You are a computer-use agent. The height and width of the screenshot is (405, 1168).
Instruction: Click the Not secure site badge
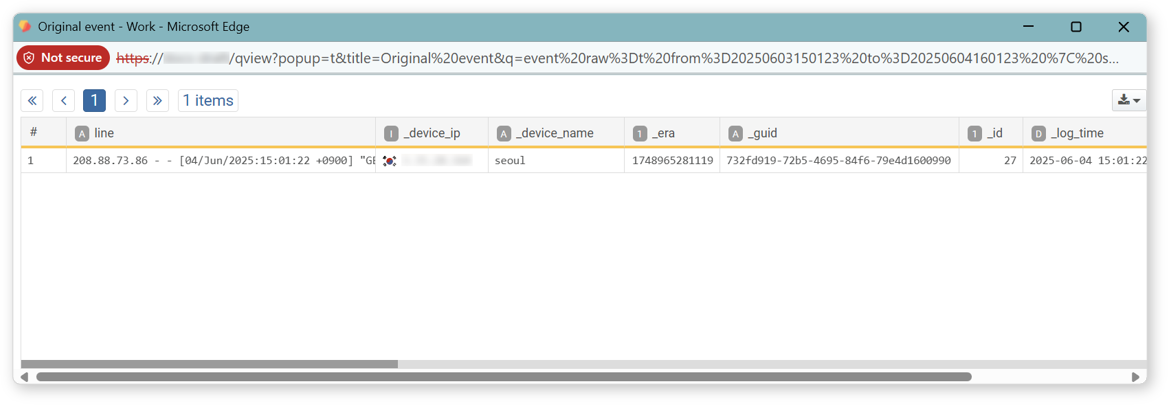point(63,58)
